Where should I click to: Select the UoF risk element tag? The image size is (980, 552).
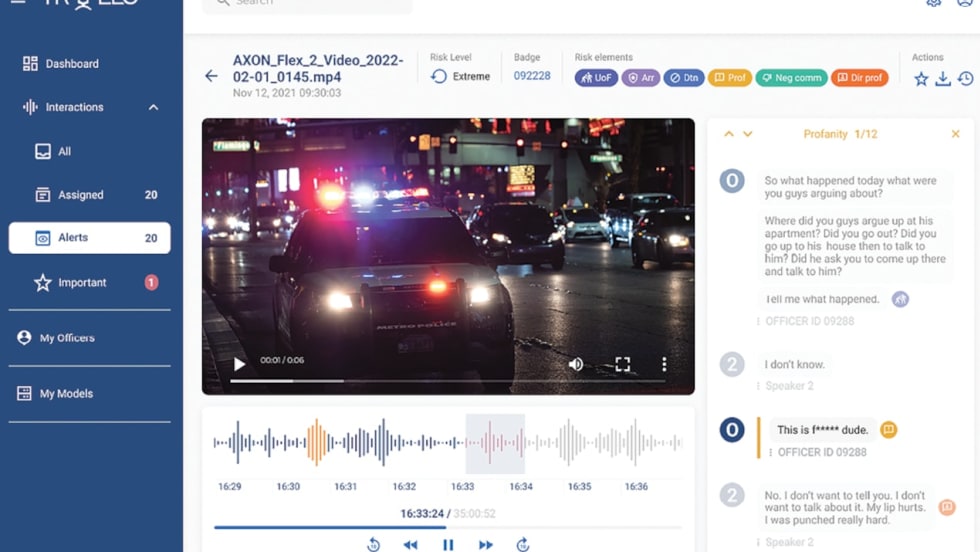tap(596, 77)
